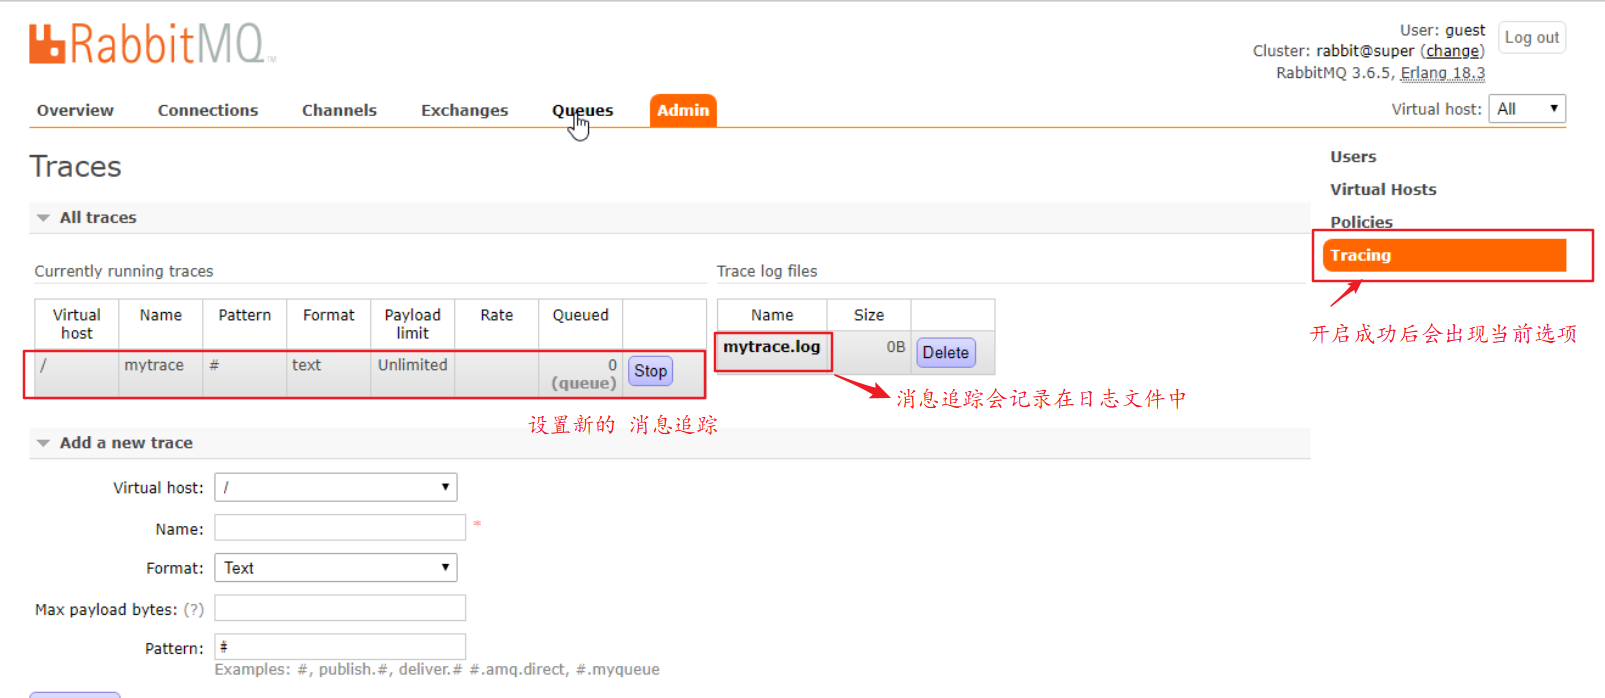
Task: Click the Size column header
Action: click(x=869, y=315)
